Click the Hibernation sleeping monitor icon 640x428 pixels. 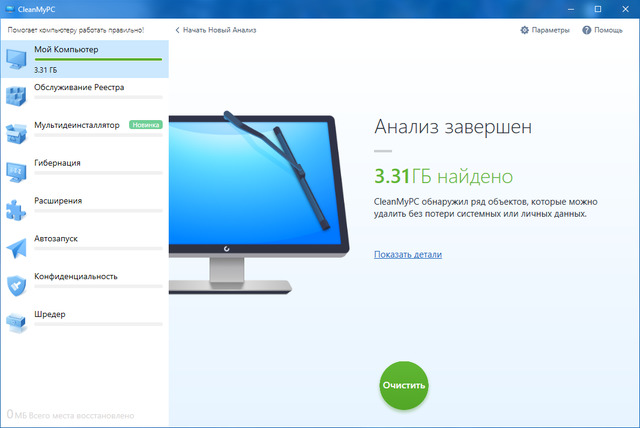pyautogui.click(x=16, y=172)
